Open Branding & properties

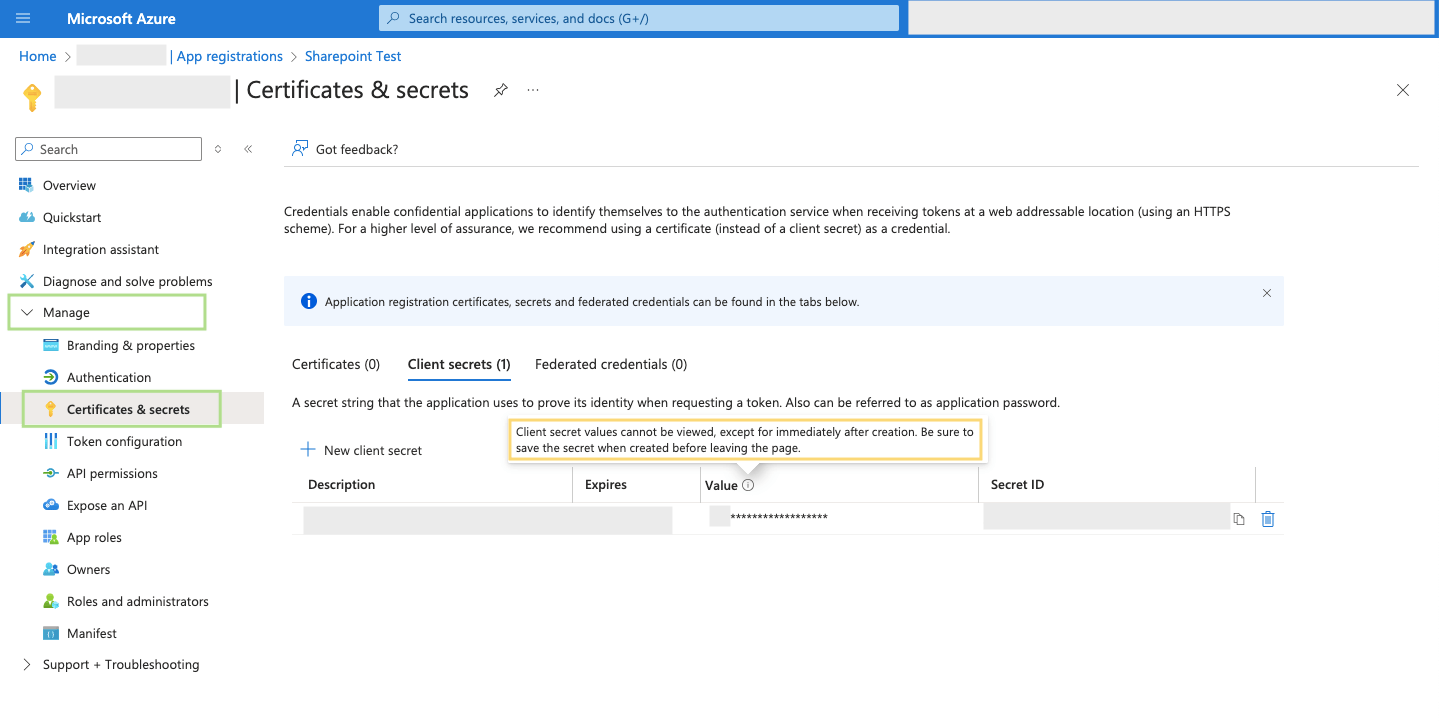(x=131, y=345)
